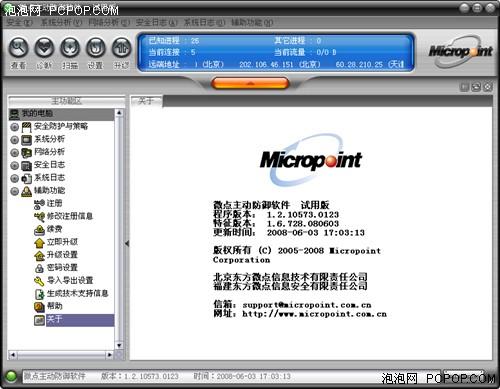Click the orange collapse button under status panel
Image resolution: width=500 pixels, height=389 pixels.
point(250,83)
